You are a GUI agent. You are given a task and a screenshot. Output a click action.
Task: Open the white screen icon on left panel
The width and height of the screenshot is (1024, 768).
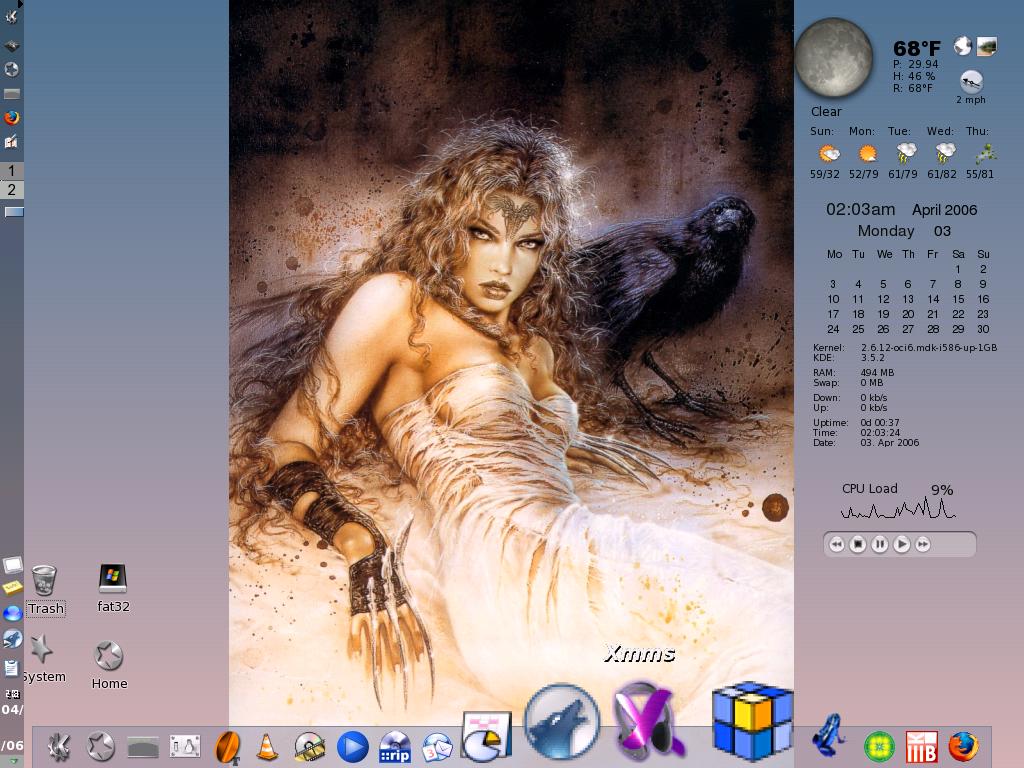[x=12, y=564]
